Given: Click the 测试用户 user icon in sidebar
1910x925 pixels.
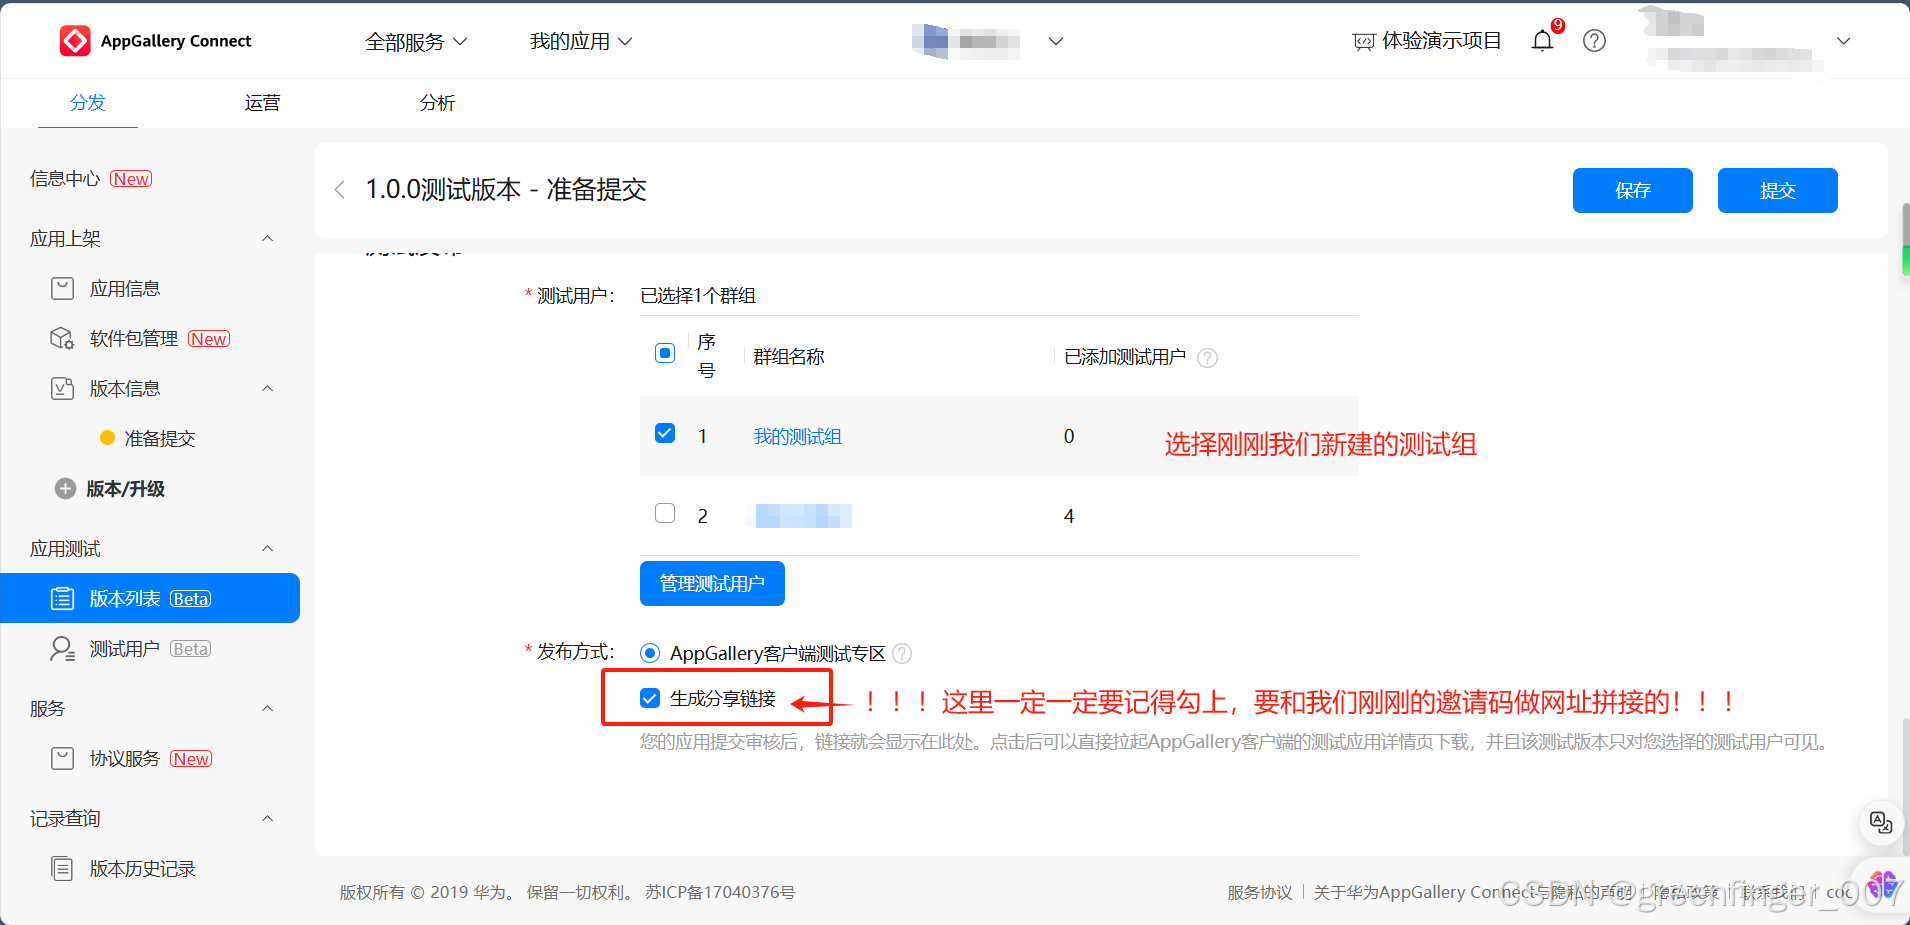Looking at the screenshot, I should [62, 649].
